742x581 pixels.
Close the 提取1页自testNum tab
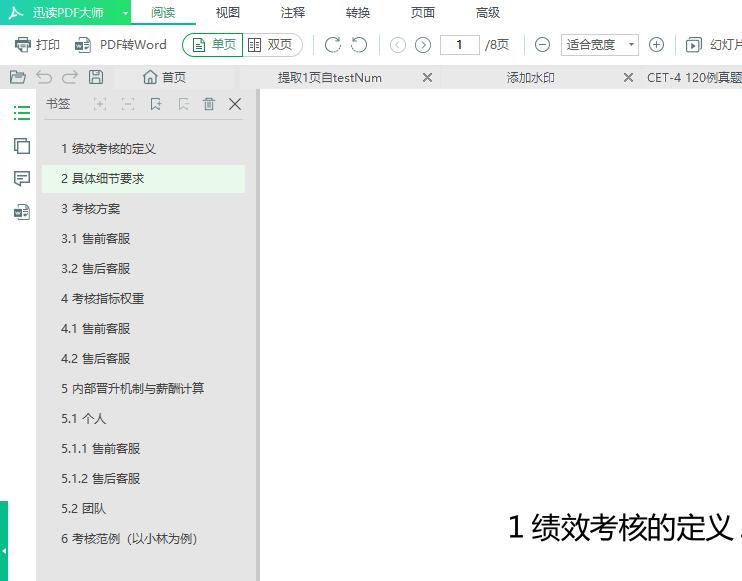[x=427, y=78]
